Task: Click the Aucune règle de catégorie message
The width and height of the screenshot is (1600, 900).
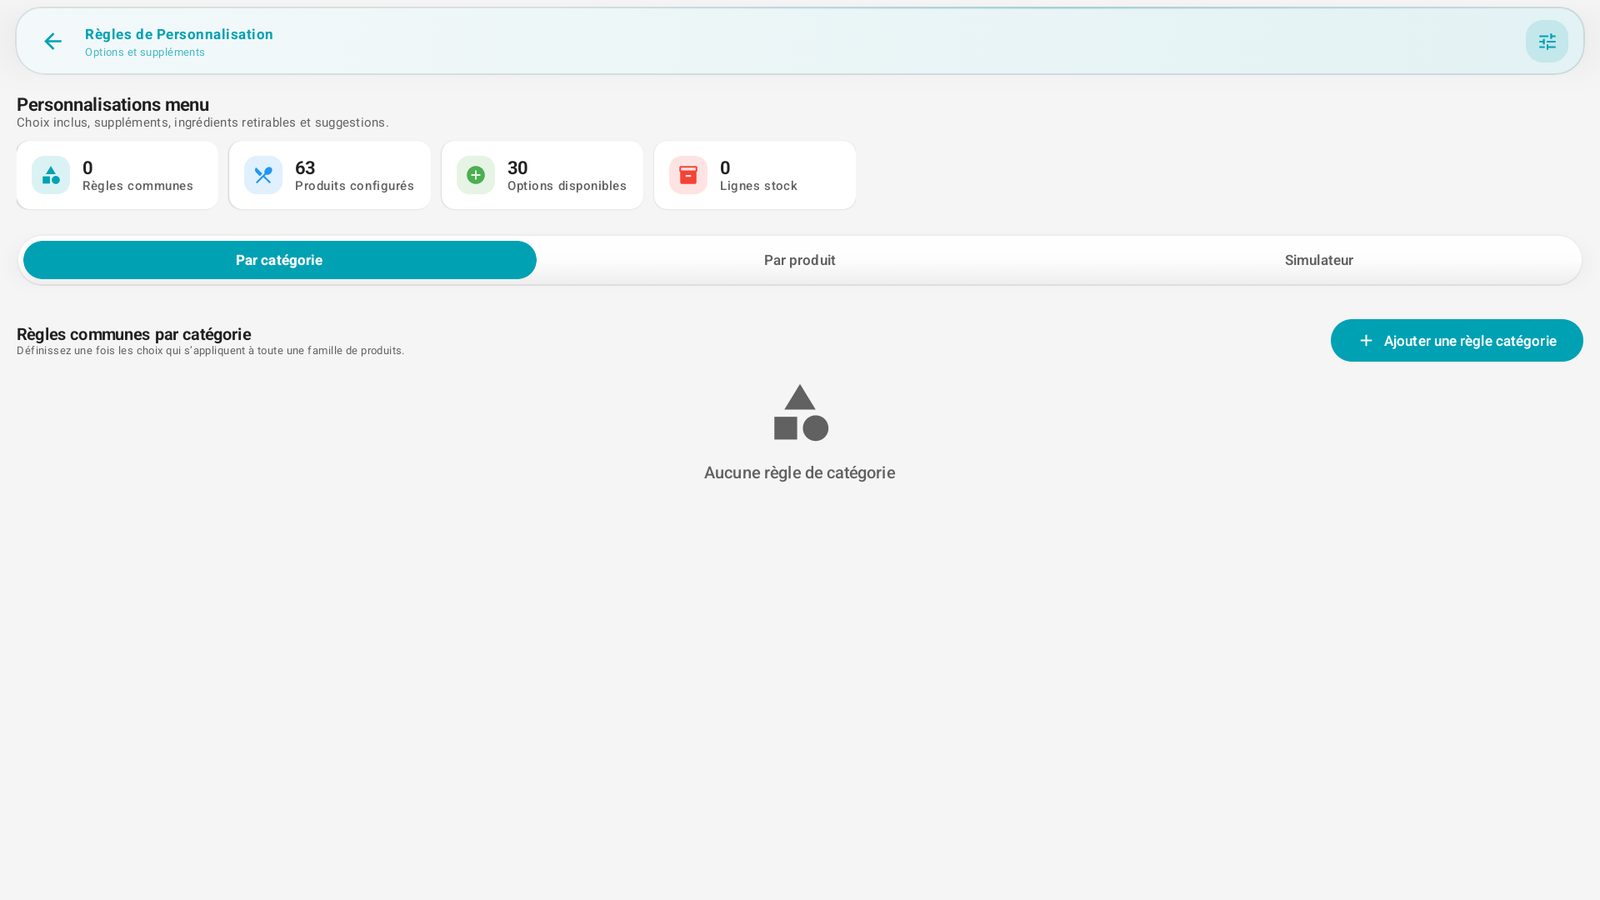Action: [800, 473]
